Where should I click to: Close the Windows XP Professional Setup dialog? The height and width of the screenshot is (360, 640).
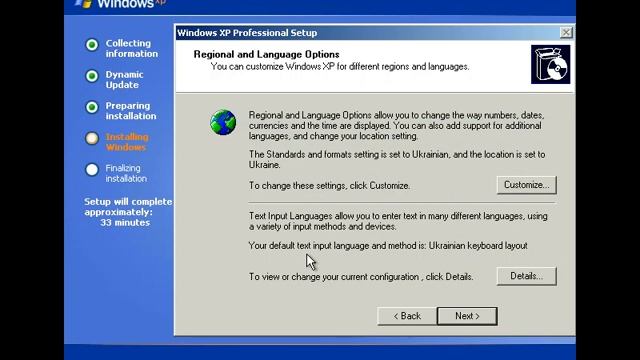[566, 32]
